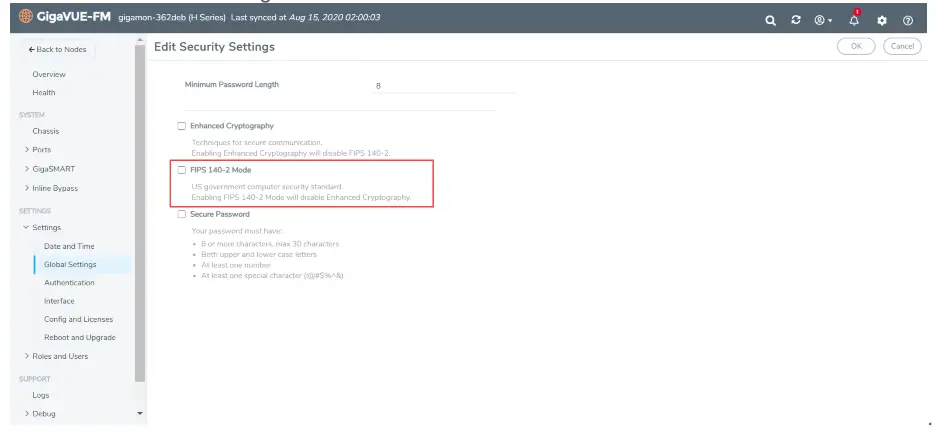Expand the Debug section
Screen dimensions: 945x438
click(27, 413)
